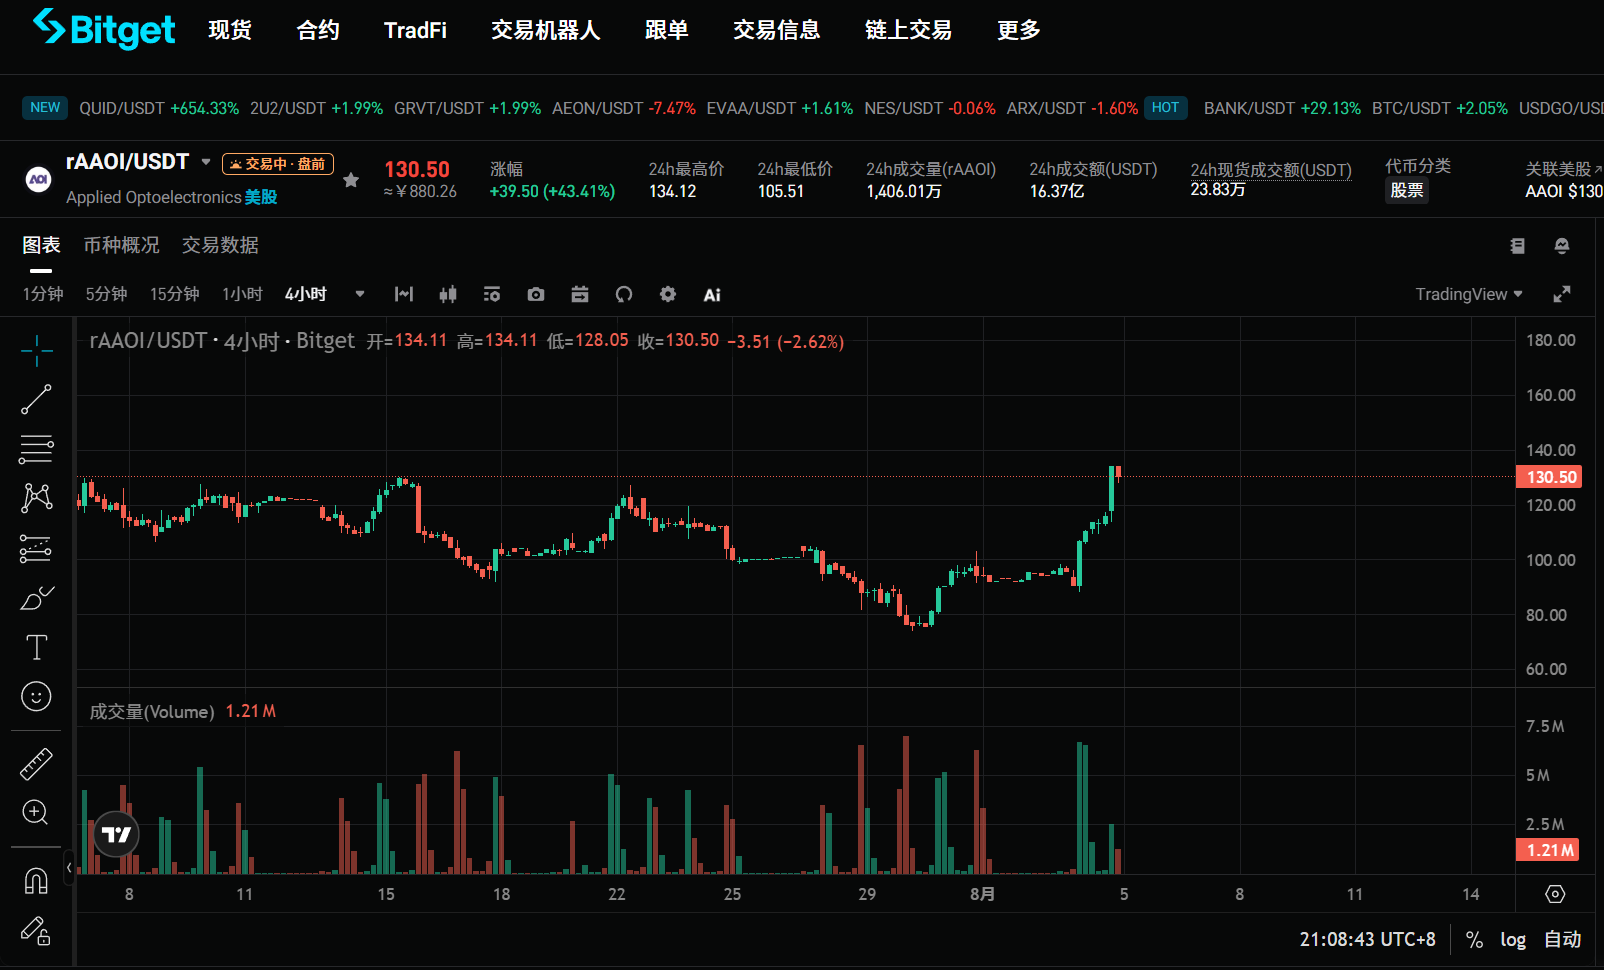The image size is (1604, 970).
Task: Expand the chart to fullscreen
Action: [1562, 294]
